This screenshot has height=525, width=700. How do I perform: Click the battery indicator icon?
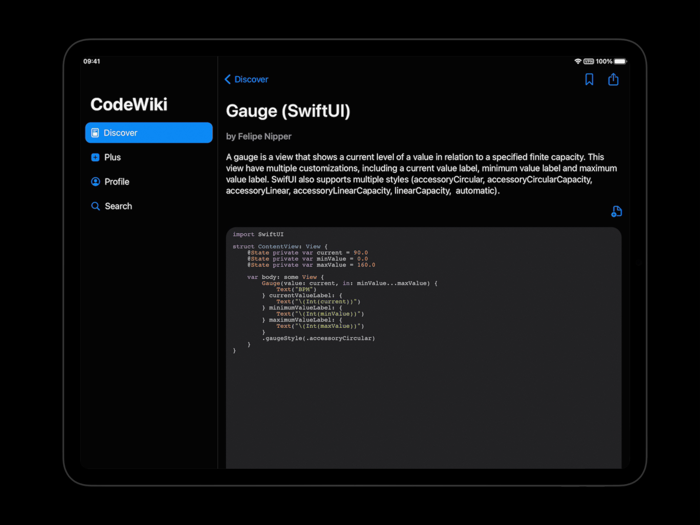click(621, 61)
